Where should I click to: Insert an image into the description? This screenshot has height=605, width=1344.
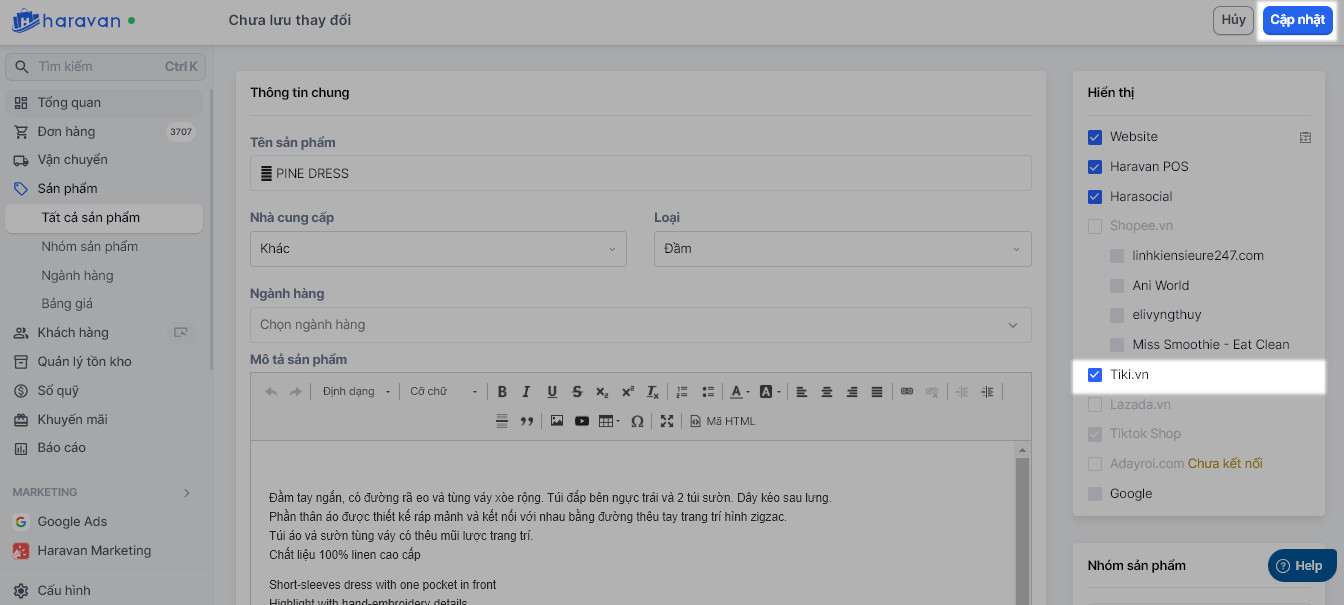pyautogui.click(x=557, y=421)
